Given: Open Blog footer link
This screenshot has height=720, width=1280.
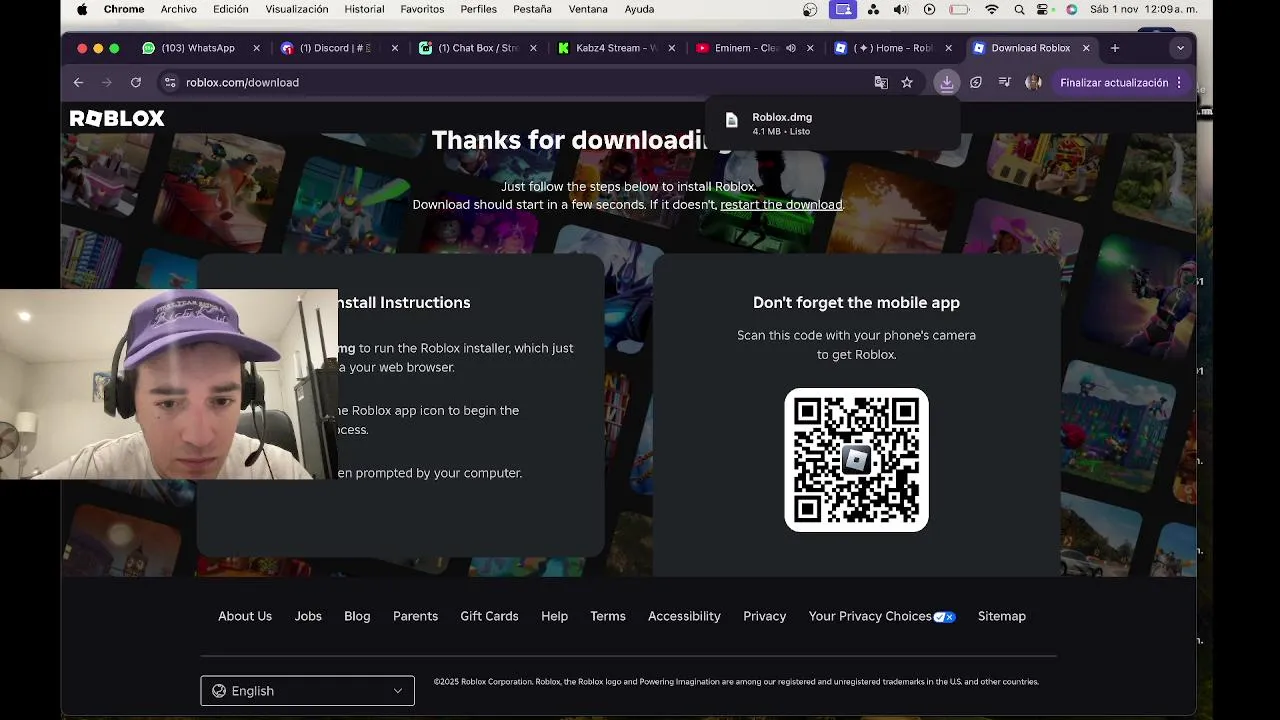Looking at the screenshot, I should point(357,616).
